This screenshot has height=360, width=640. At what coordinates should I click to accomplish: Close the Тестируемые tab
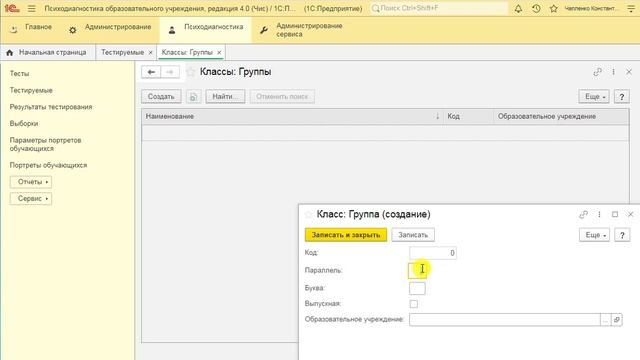(150, 53)
